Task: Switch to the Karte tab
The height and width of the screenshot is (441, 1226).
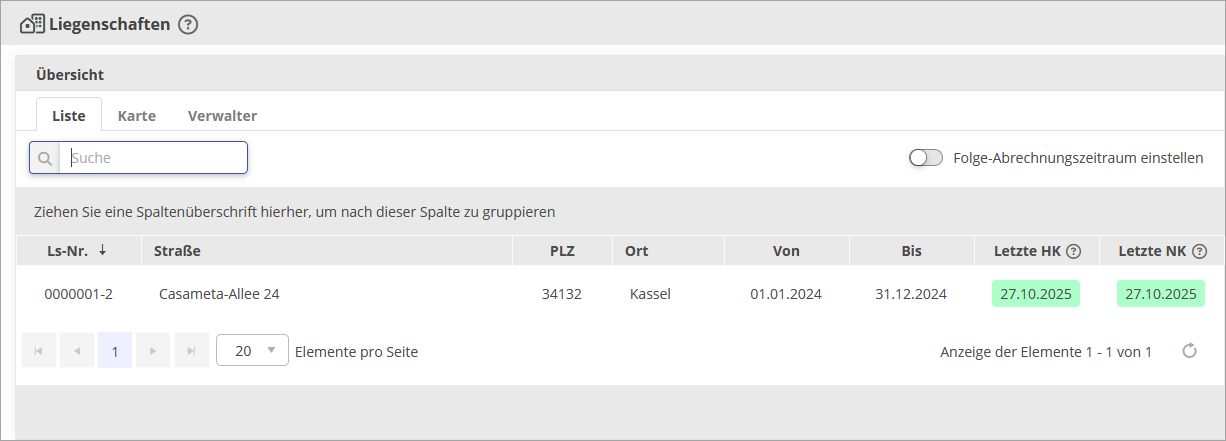Action: [x=137, y=116]
